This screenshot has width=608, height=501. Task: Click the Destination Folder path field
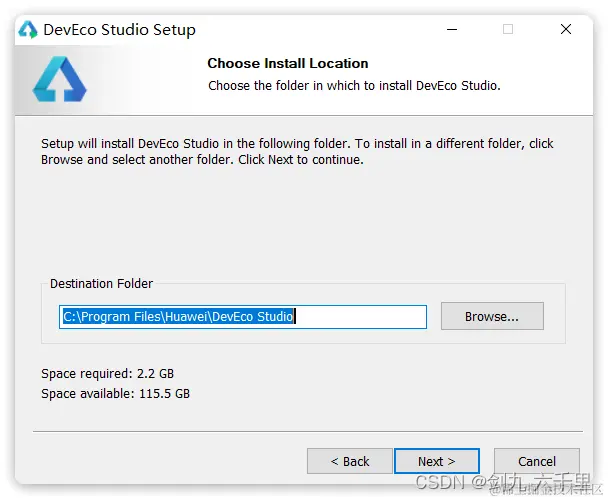point(243,317)
